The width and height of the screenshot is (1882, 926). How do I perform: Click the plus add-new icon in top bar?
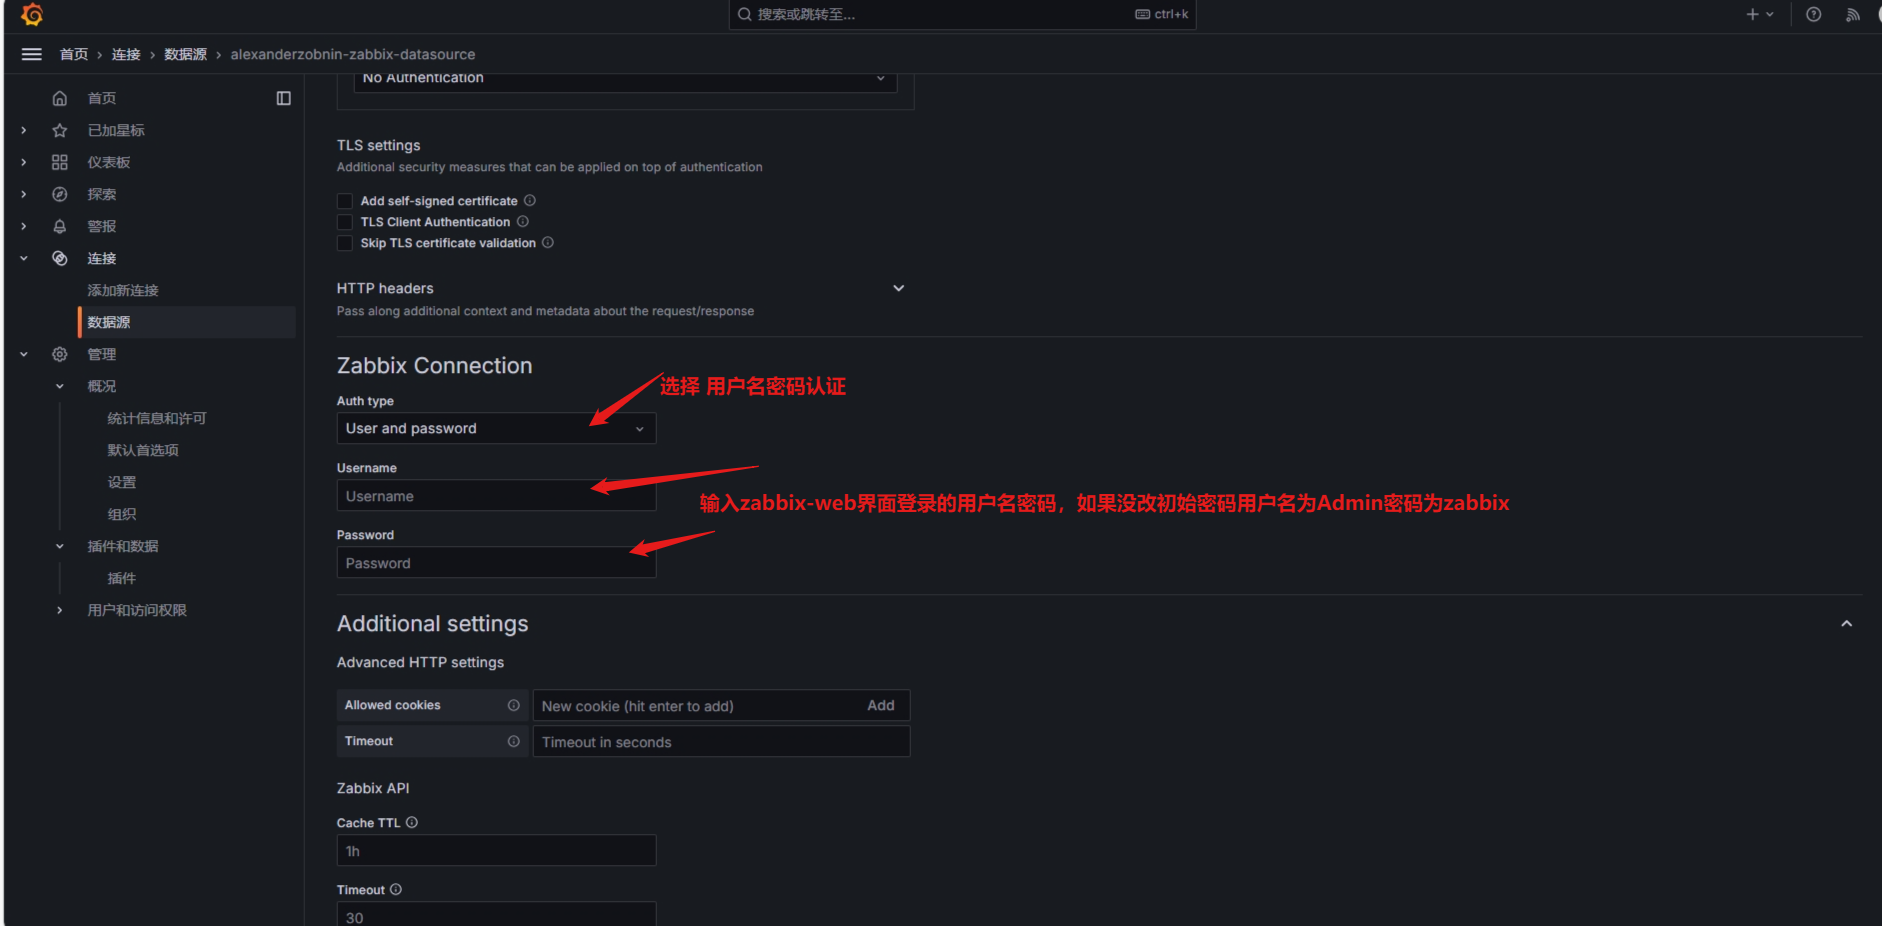pos(1752,14)
